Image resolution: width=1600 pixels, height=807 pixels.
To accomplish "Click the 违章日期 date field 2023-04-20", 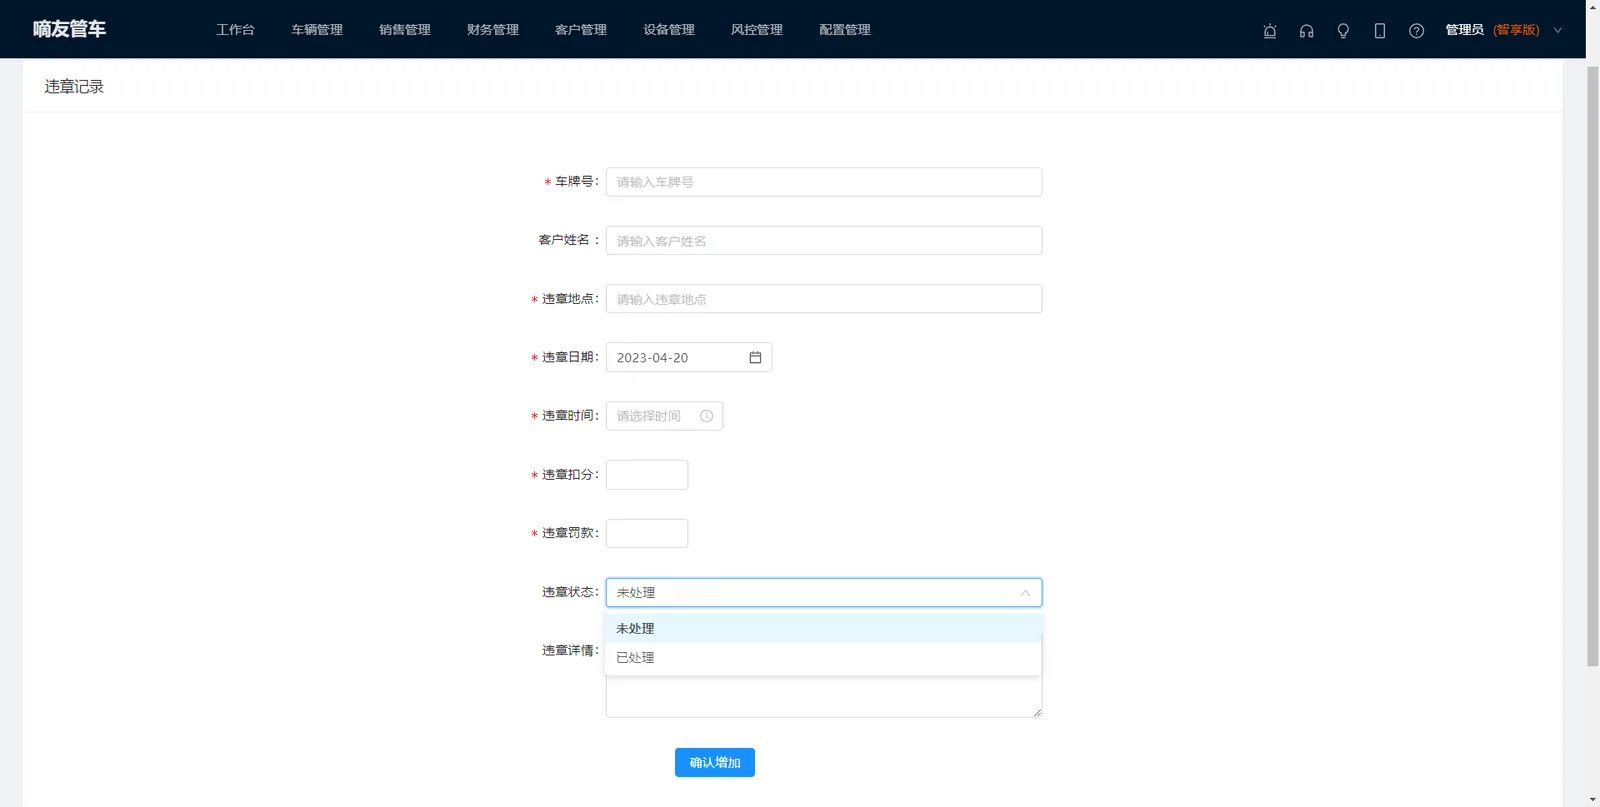I will click(x=689, y=357).
